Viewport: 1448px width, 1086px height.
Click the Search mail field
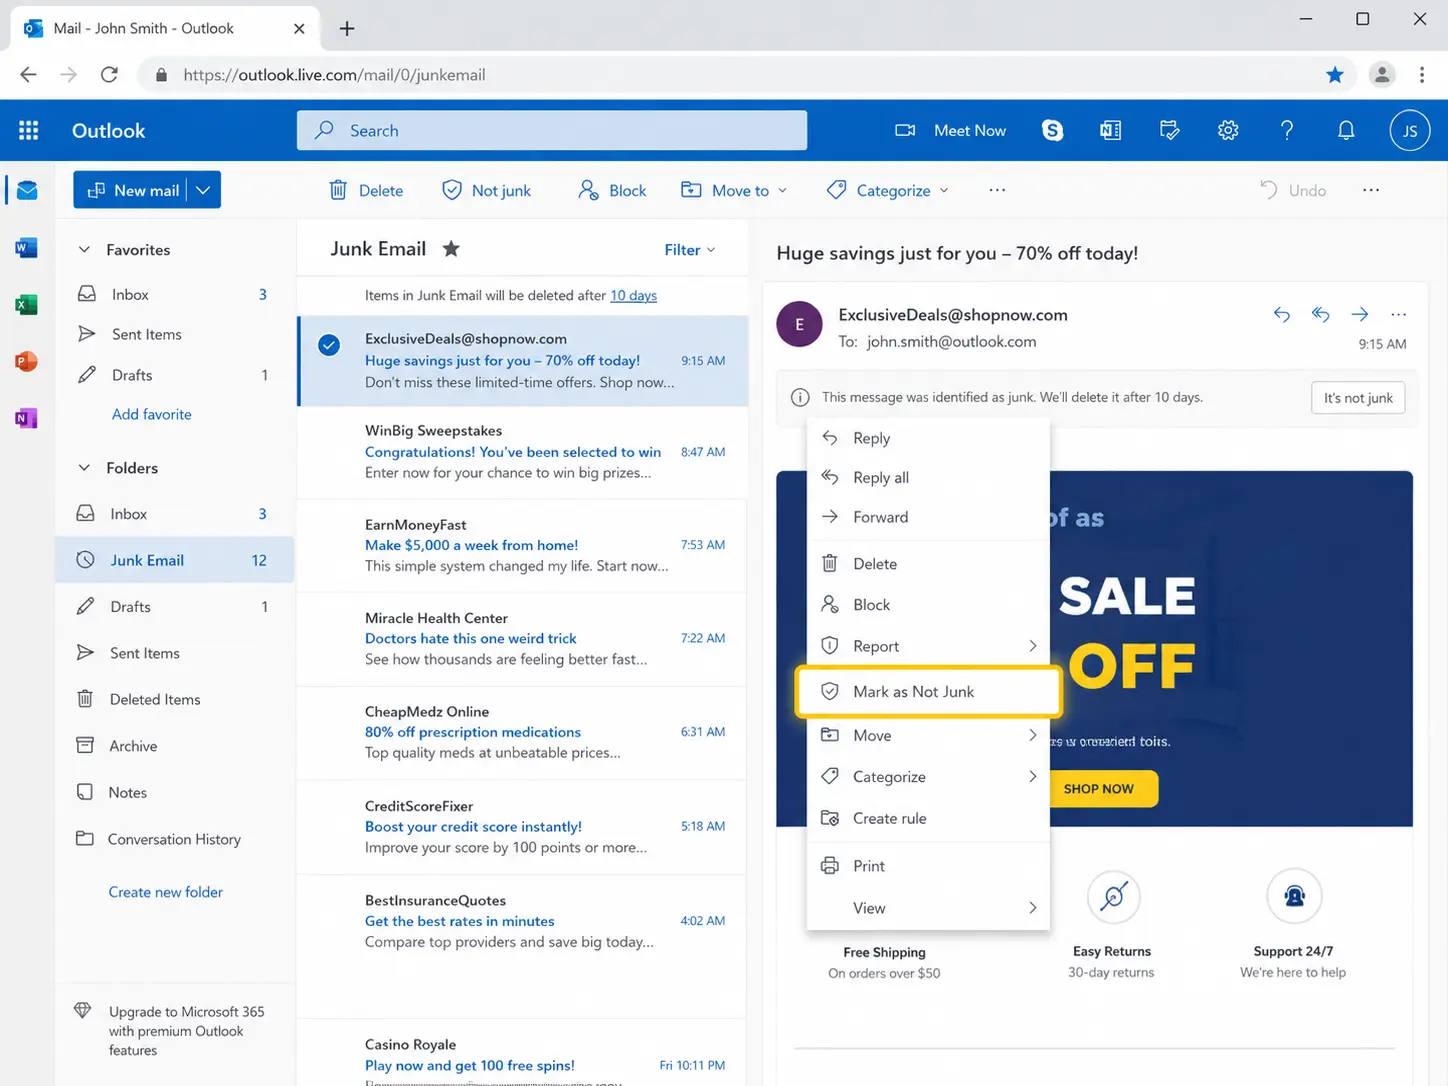[552, 130]
